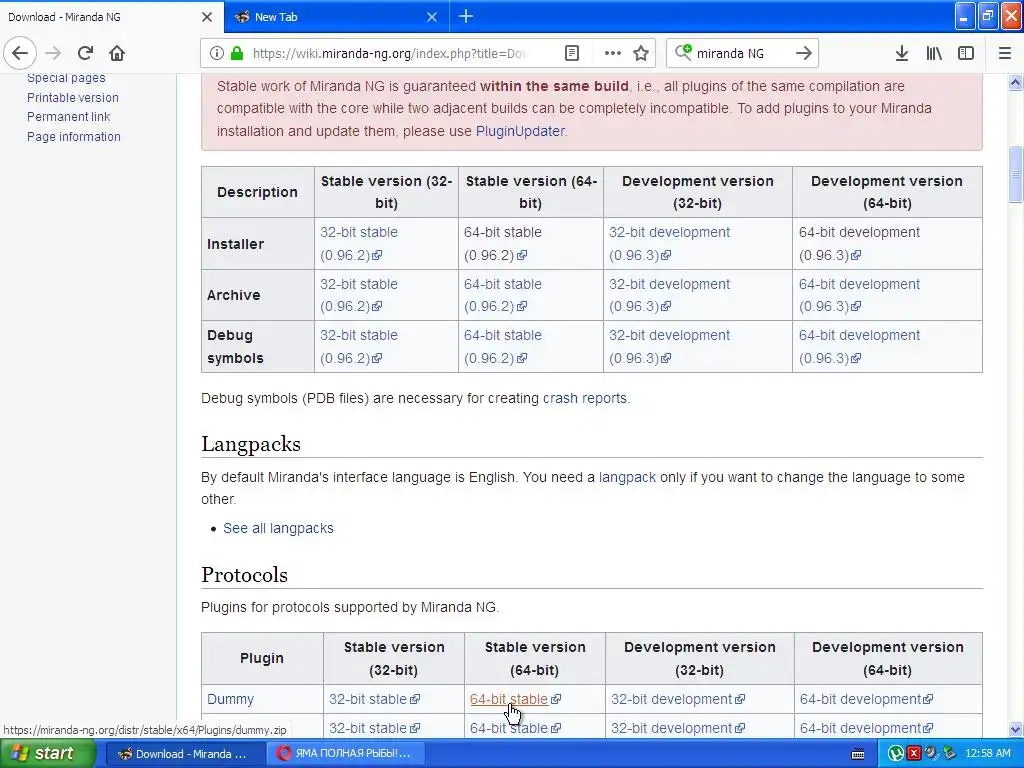Download Archive 64-bit development (0.96.3)
1024x768 pixels.
click(859, 295)
